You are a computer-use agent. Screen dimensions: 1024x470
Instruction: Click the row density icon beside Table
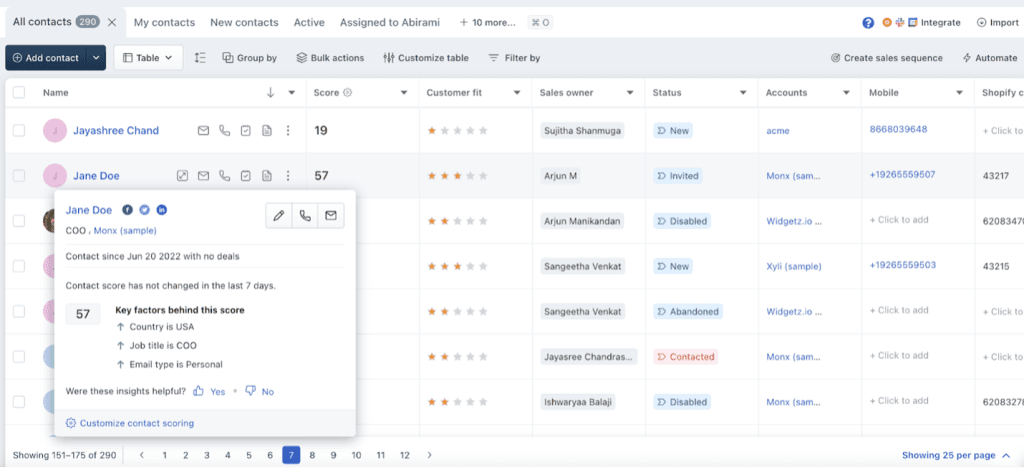200,58
